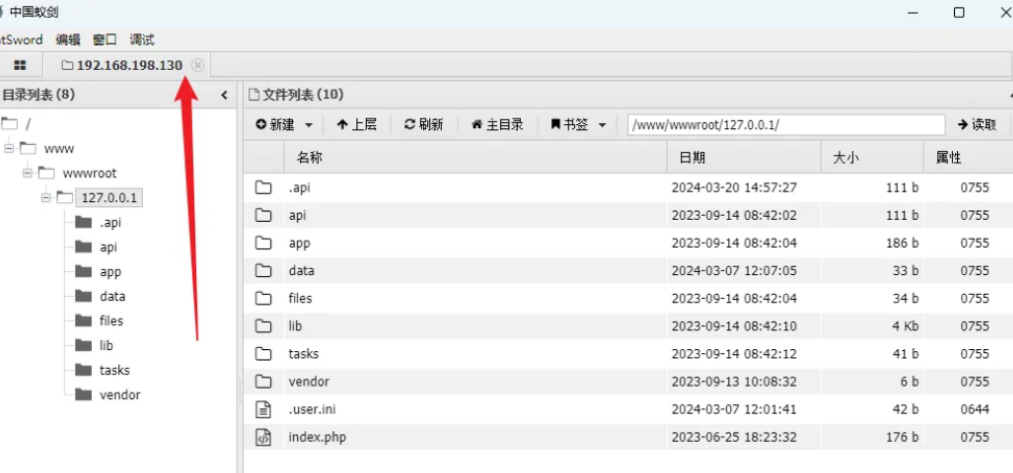Open the 新建 dropdown
The width and height of the screenshot is (1013, 473).
284,124
